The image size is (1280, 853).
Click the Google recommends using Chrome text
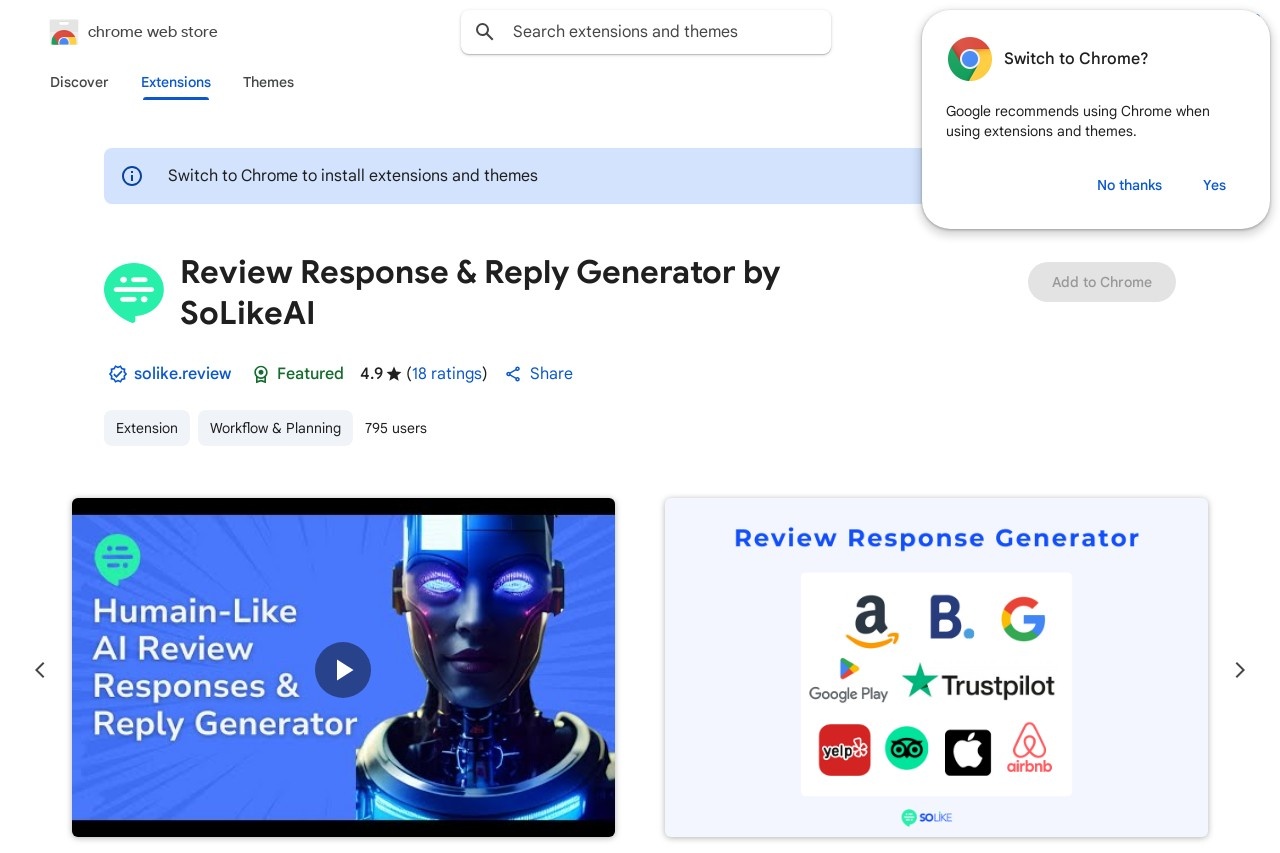[x=1078, y=121]
